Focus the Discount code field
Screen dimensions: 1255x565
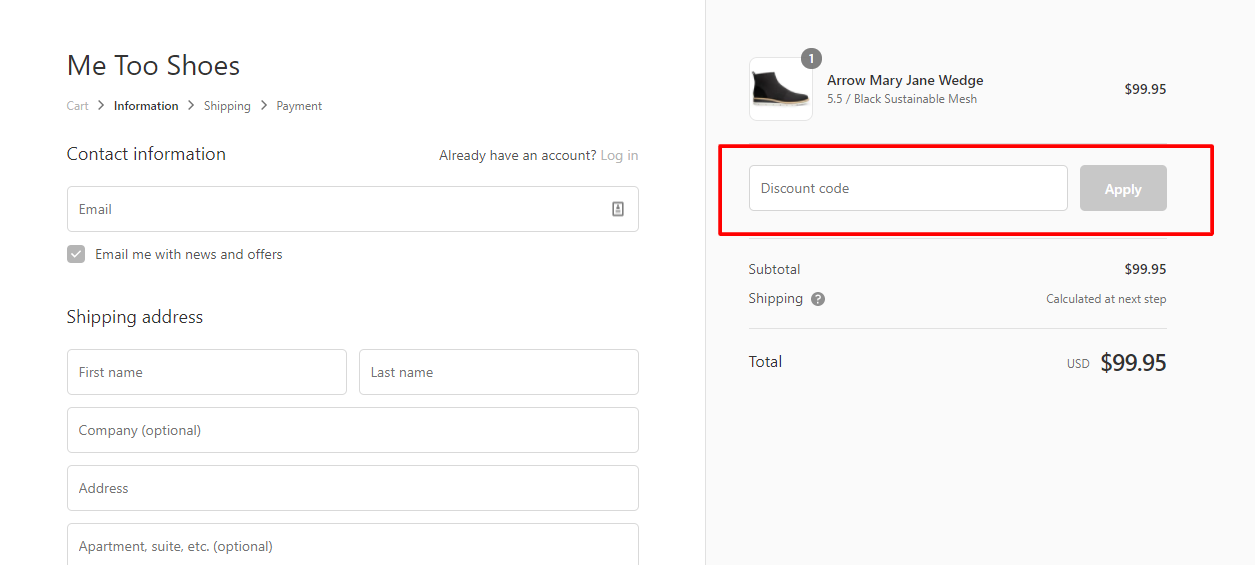click(x=908, y=188)
